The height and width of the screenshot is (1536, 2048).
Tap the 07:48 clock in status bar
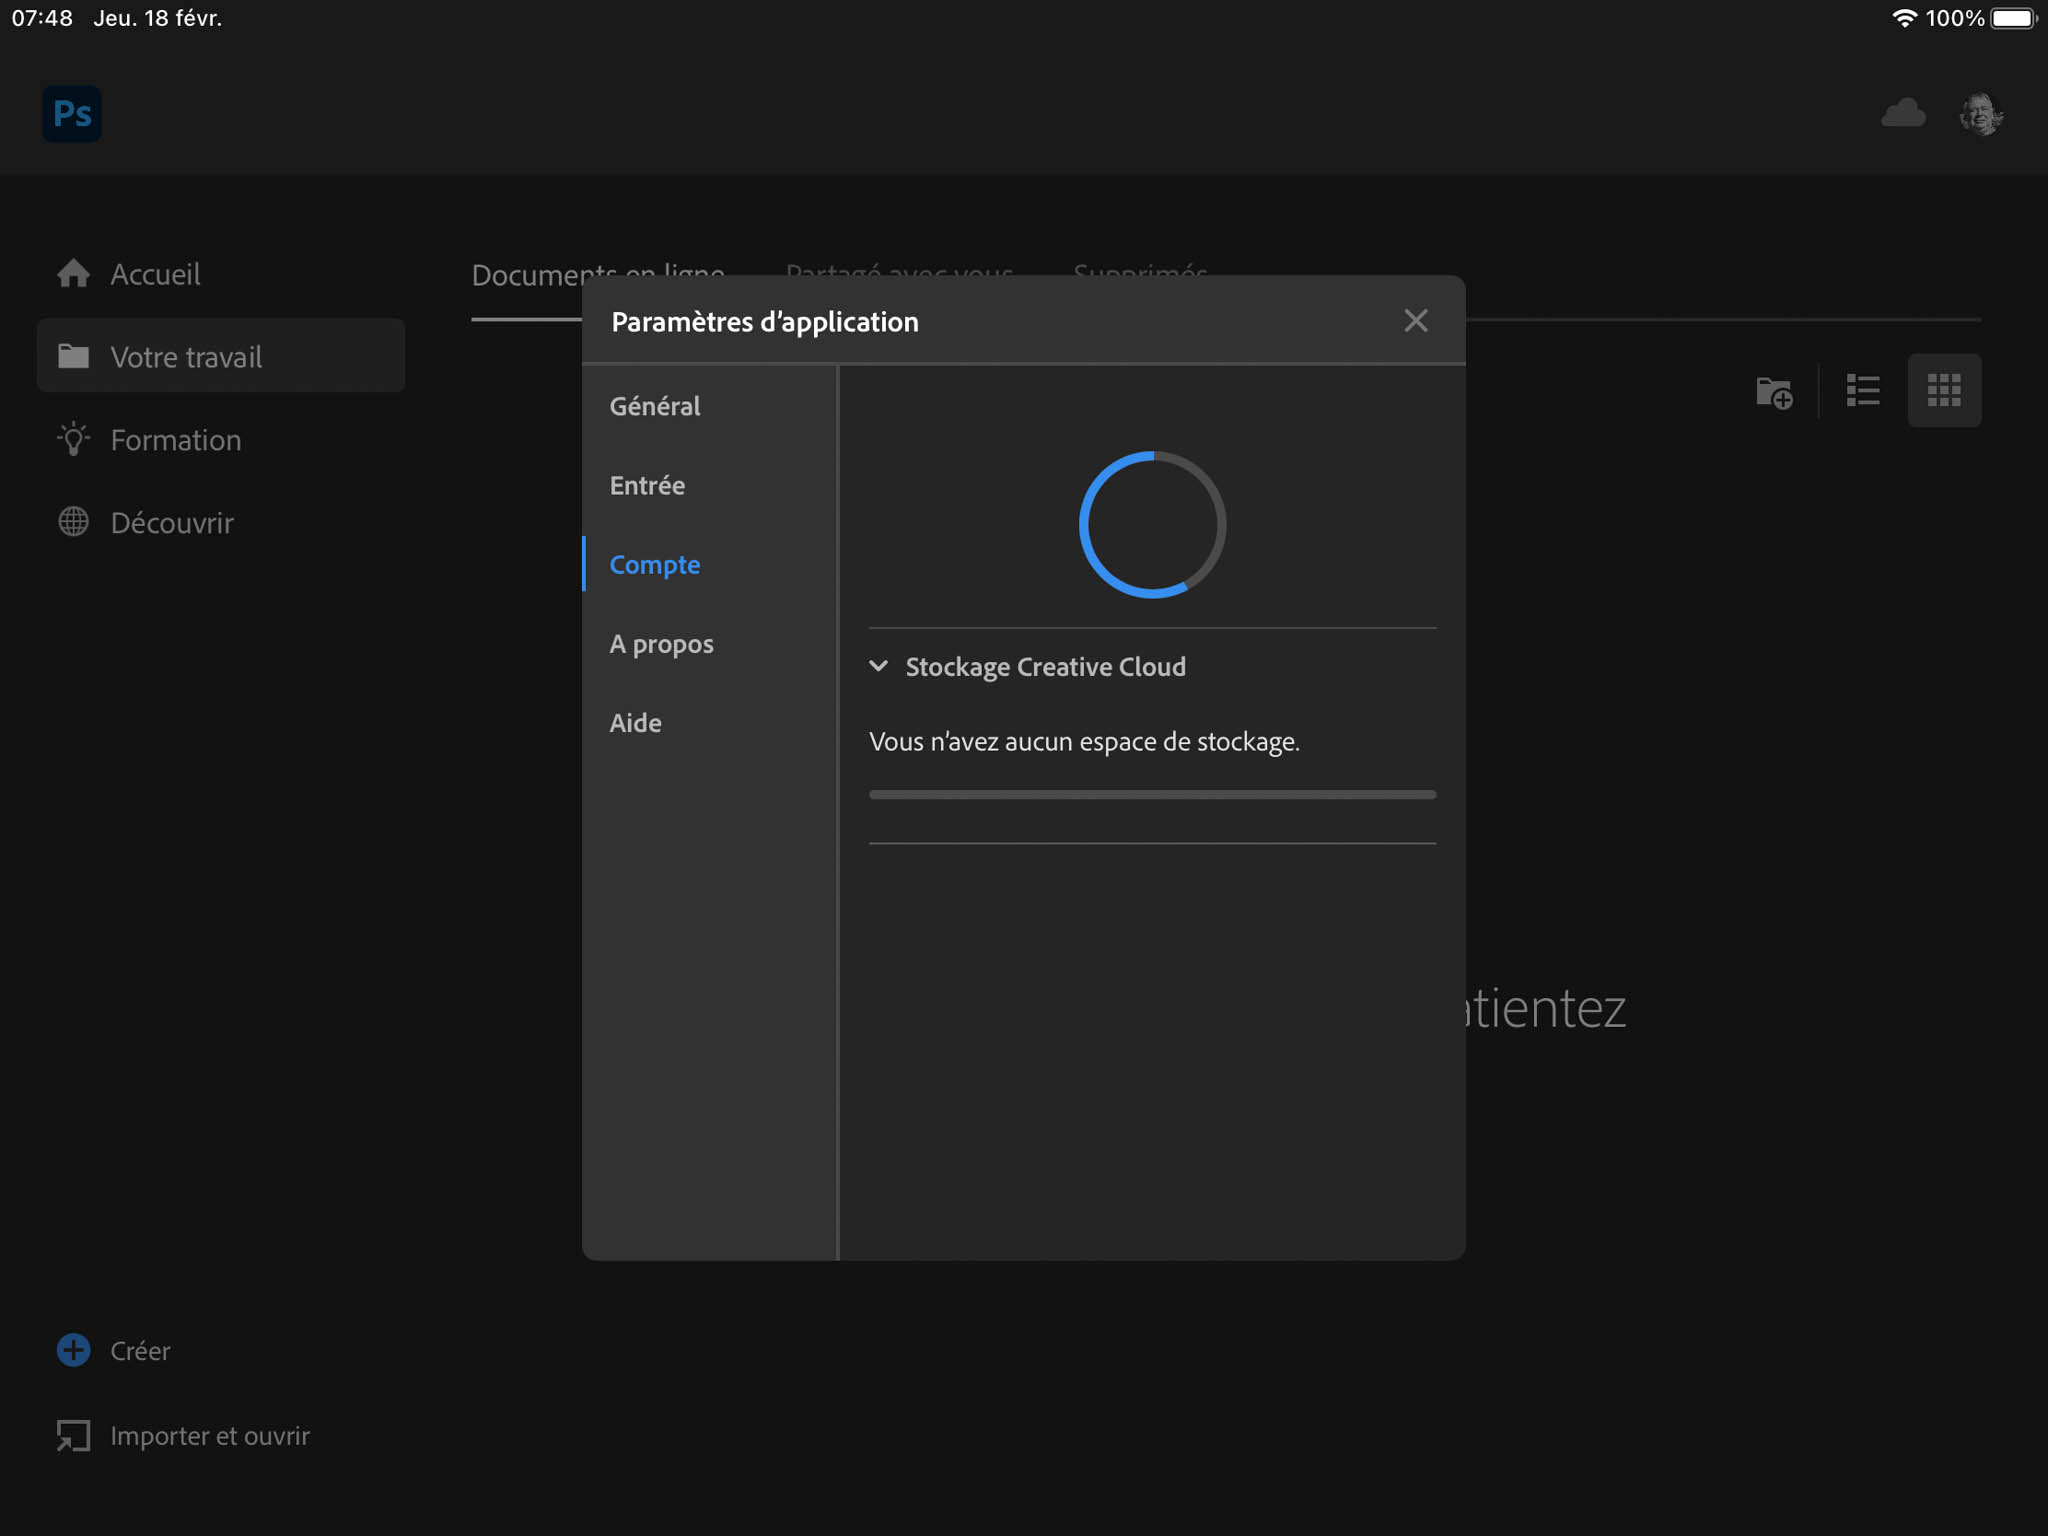point(42,18)
